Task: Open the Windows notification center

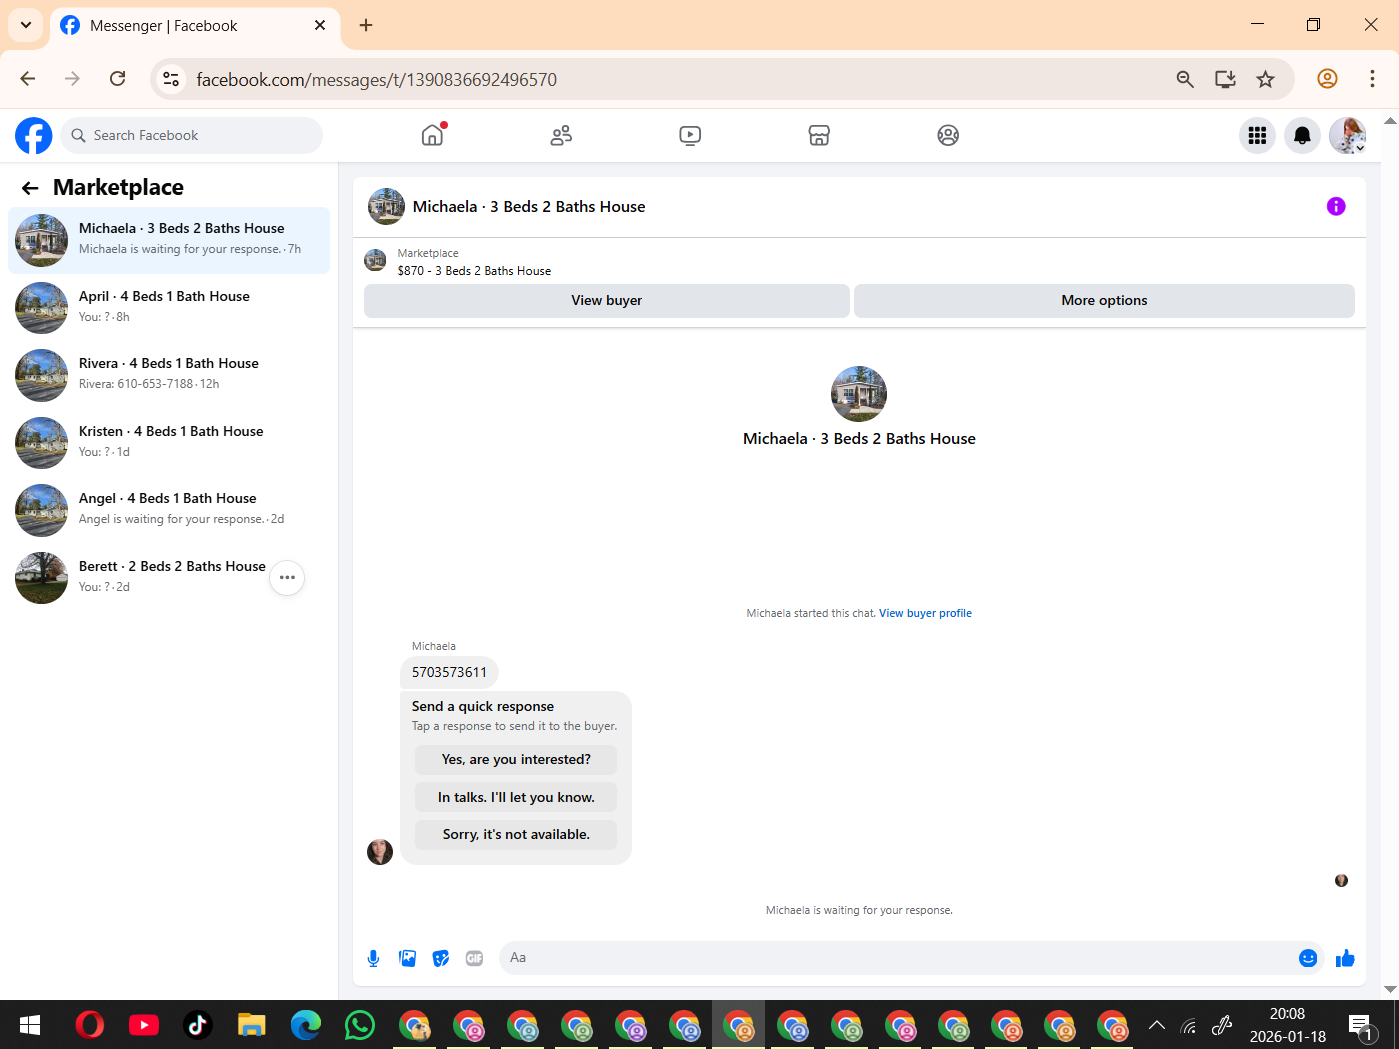Action: (x=1360, y=1025)
